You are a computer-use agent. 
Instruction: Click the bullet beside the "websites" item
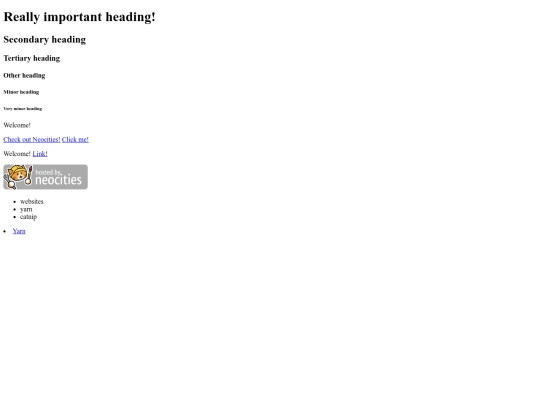click(14, 202)
